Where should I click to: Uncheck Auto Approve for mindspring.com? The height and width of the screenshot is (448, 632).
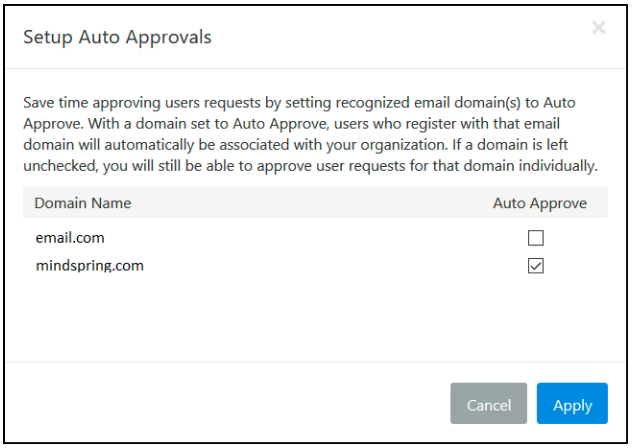tap(536, 266)
